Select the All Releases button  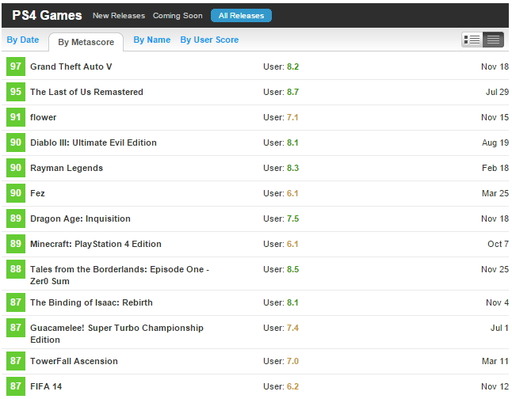[241, 16]
